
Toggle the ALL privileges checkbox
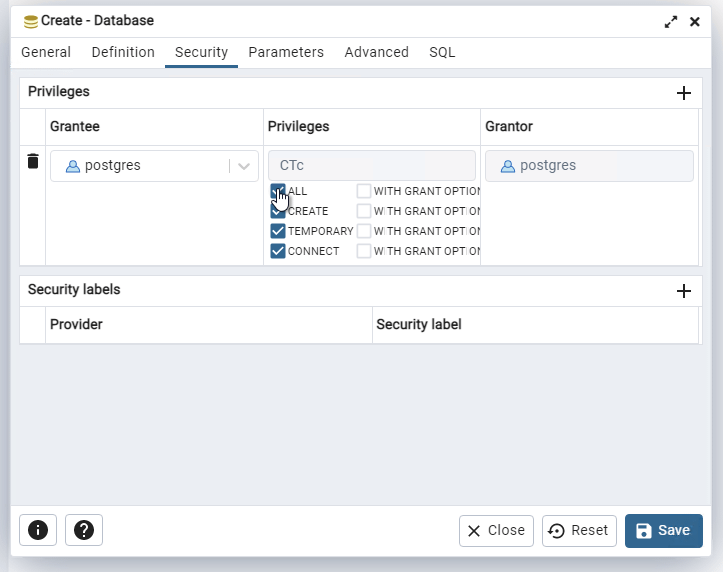click(x=278, y=191)
